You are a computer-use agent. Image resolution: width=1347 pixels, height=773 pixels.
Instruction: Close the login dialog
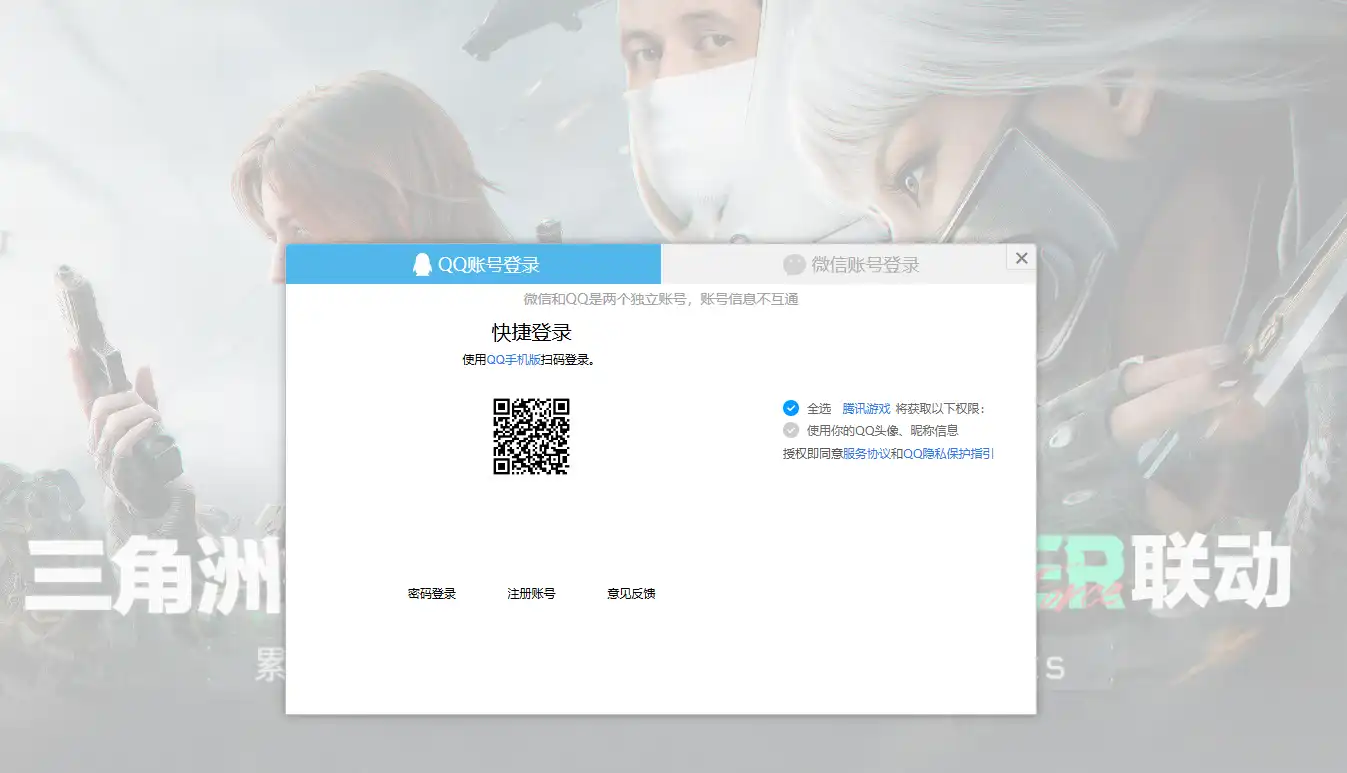pyautogui.click(x=1021, y=258)
